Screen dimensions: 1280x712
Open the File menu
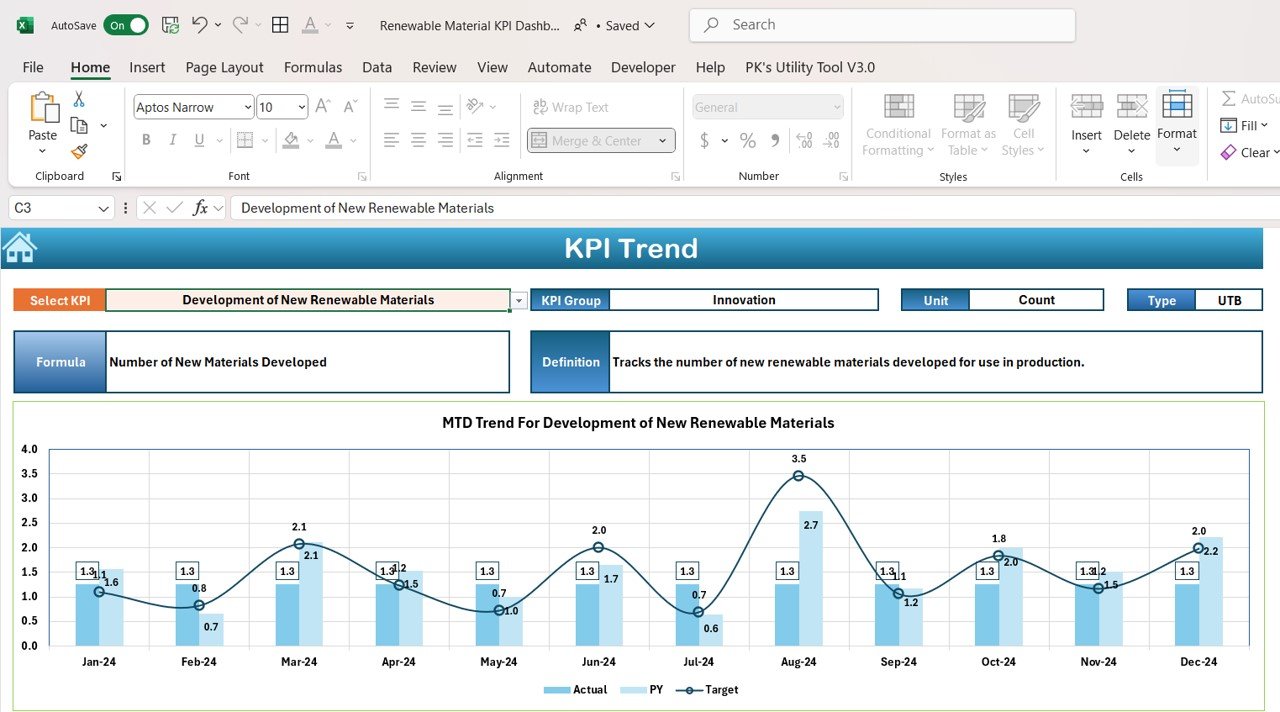click(x=33, y=67)
